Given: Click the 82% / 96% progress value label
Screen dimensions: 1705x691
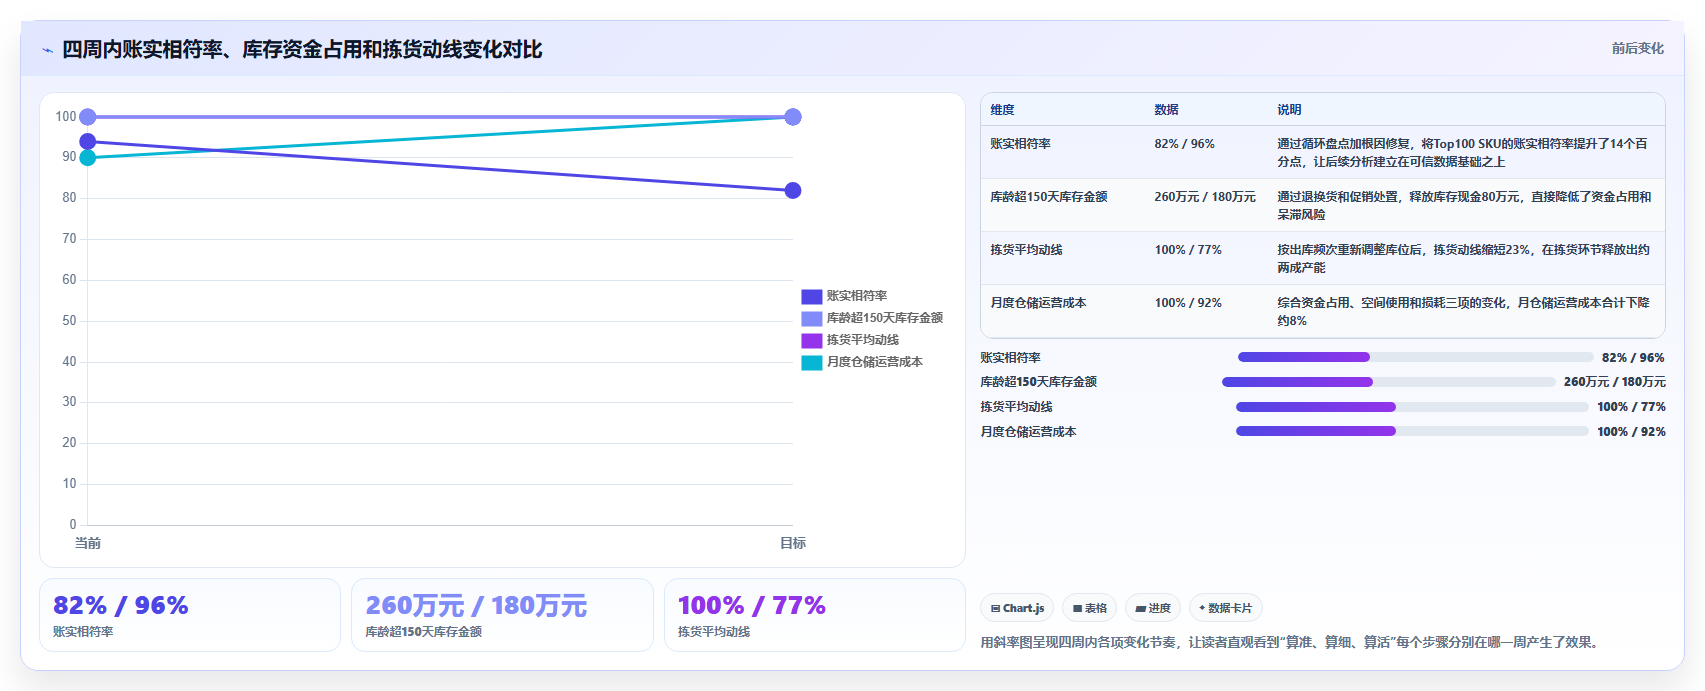Looking at the screenshot, I should tap(1633, 358).
